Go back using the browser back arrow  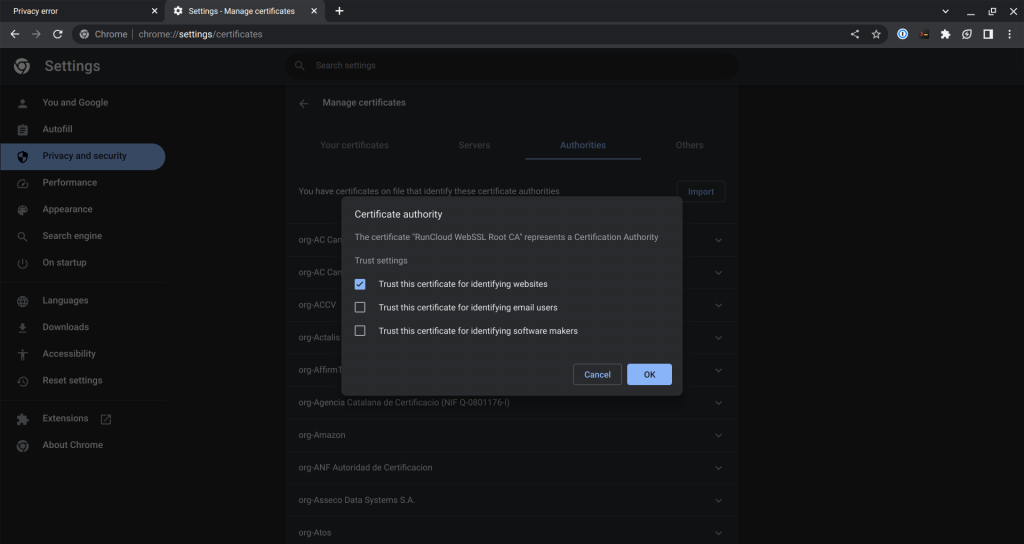pos(14,34)
